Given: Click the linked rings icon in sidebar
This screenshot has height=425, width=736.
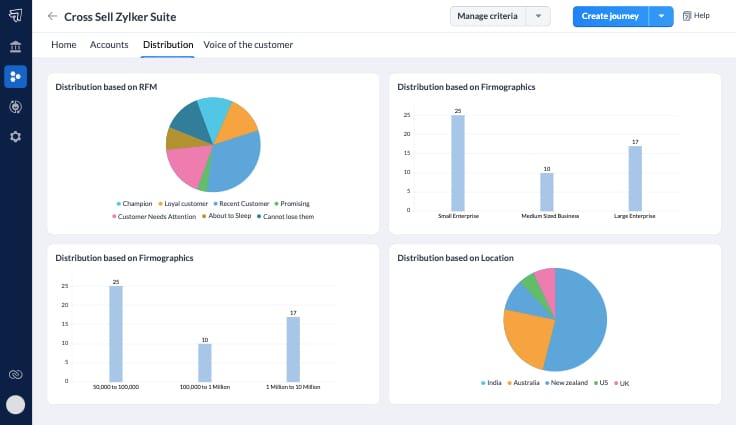Looking at the screenshot, I should point(15,374).
